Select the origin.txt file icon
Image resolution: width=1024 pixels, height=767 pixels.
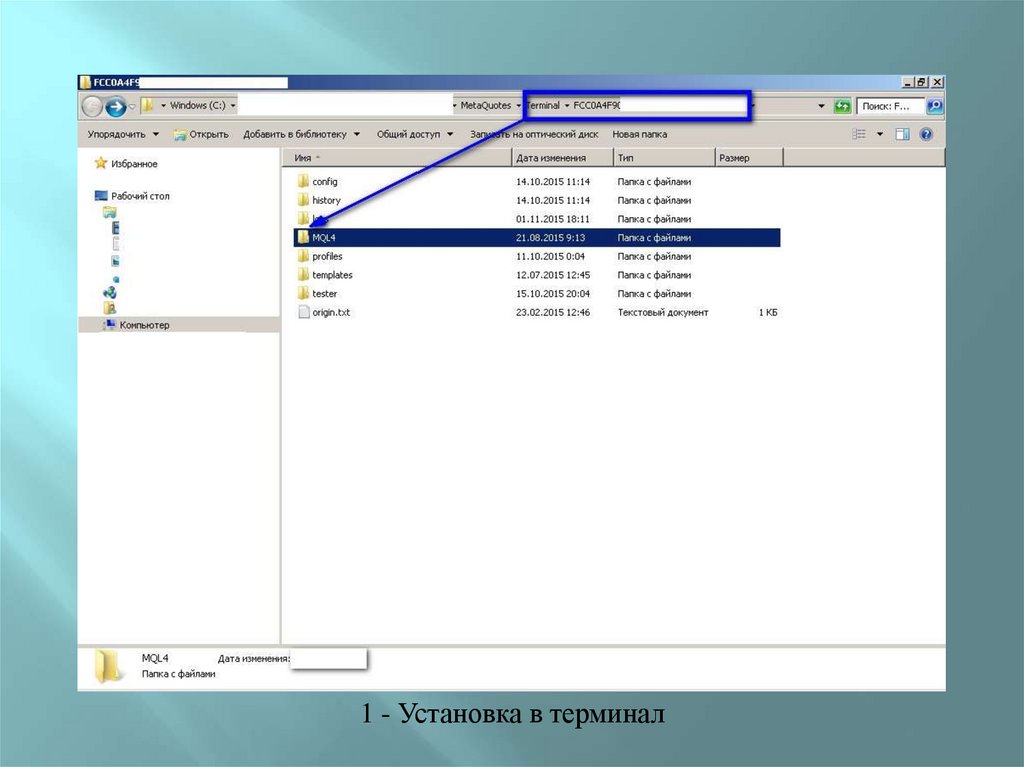[x=303, y=312]
